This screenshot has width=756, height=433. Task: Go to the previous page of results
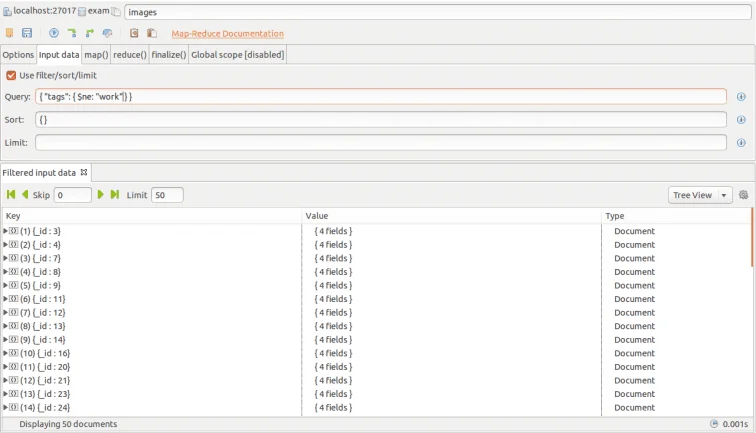pyautogui.click(x=25, y=194)
